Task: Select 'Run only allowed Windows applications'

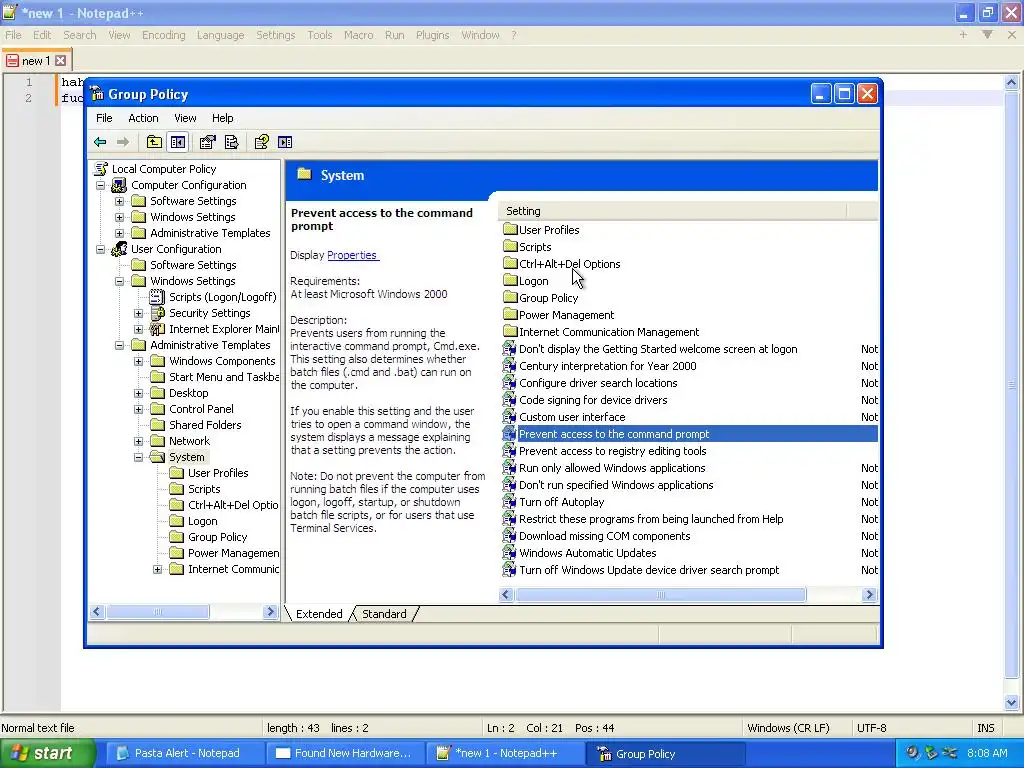Action: tap(612, 468)
